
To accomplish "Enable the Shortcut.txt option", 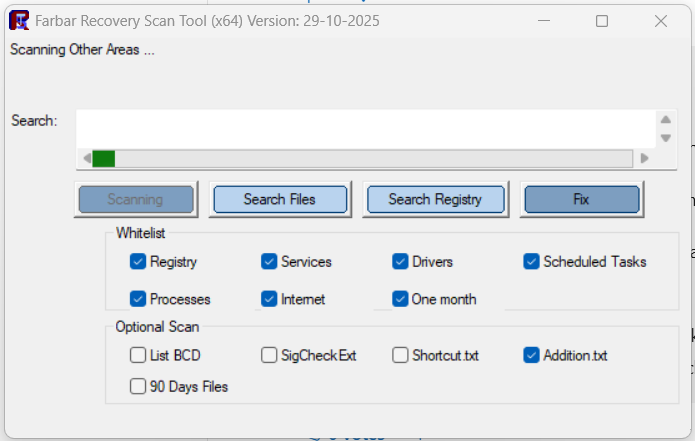I will coord(400,355).
